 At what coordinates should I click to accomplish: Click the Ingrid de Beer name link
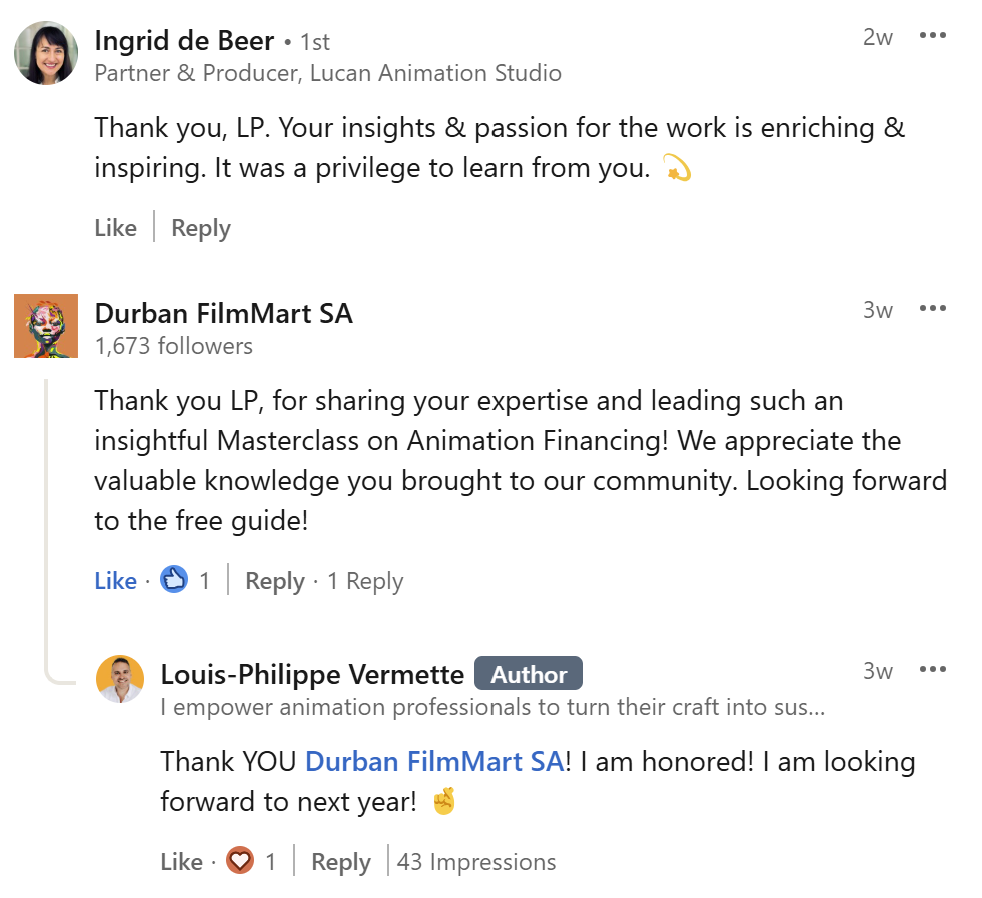click(183, 41)
